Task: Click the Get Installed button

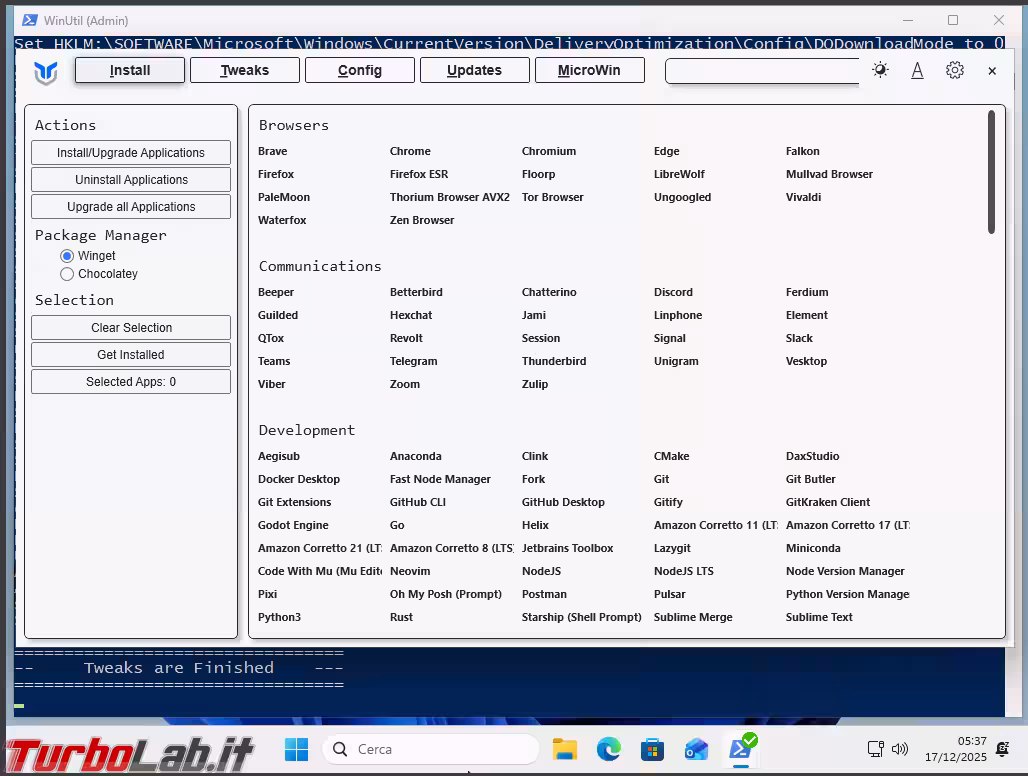Action: (x=131, y=355)
